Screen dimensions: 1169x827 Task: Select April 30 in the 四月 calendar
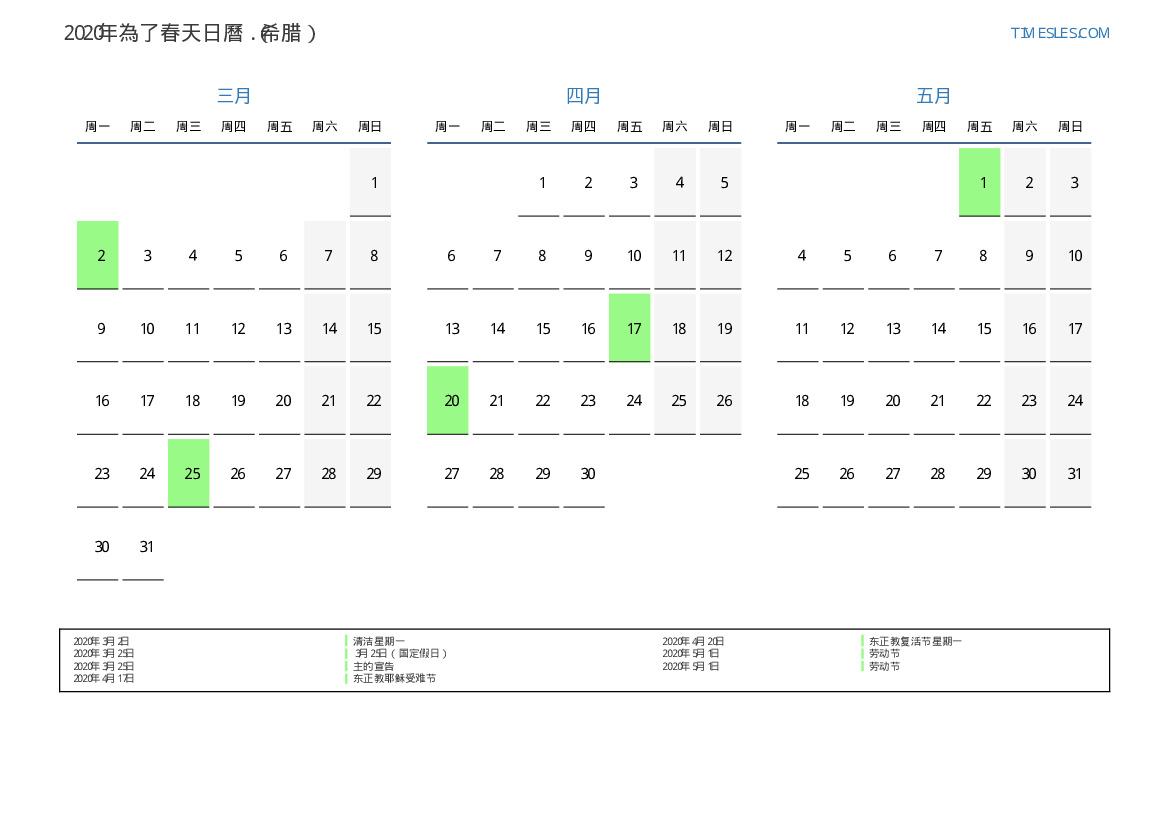coord(584,474)
